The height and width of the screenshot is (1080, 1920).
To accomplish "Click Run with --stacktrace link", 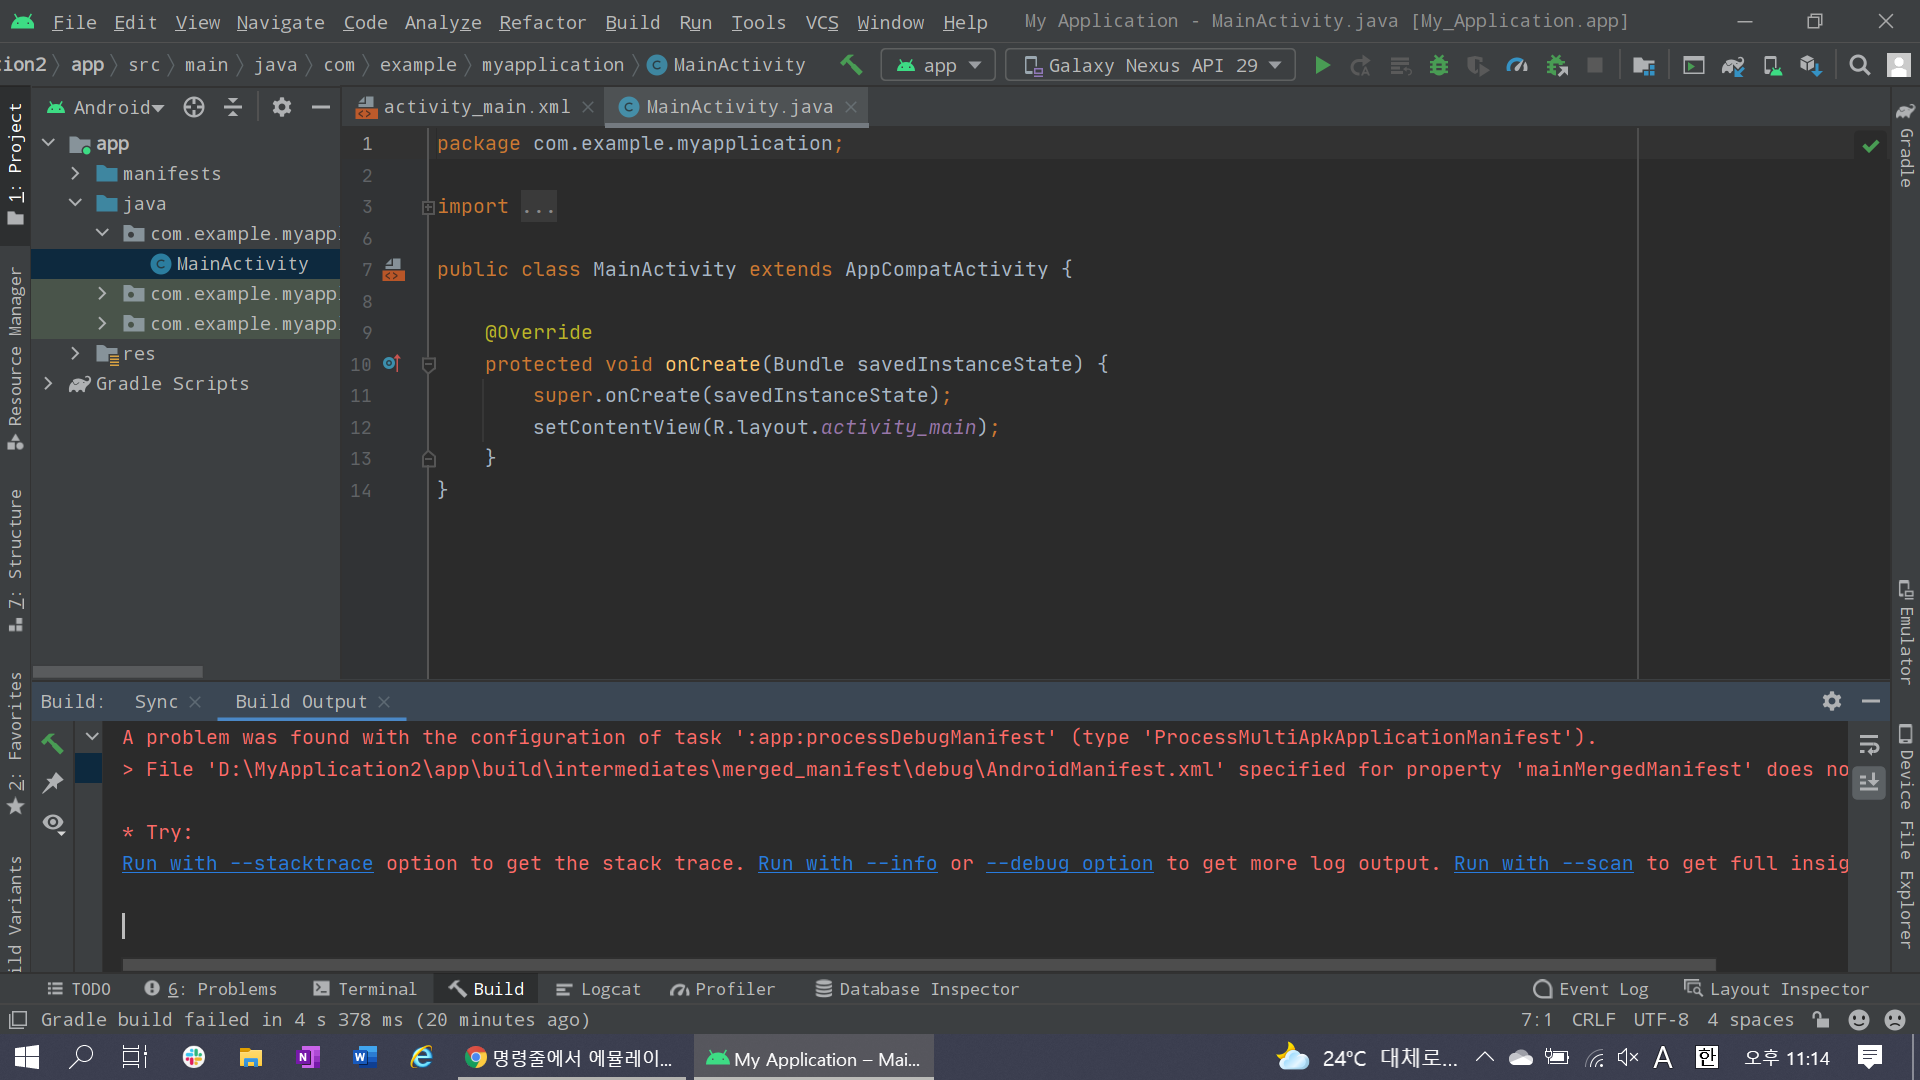I will 247,863.
